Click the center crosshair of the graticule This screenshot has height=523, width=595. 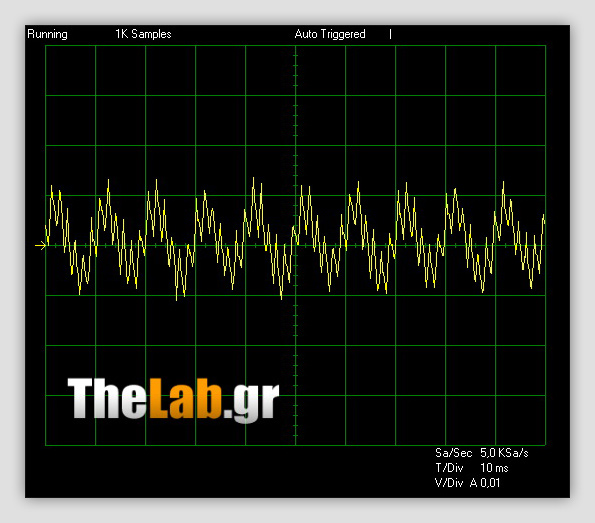(296, 246)
